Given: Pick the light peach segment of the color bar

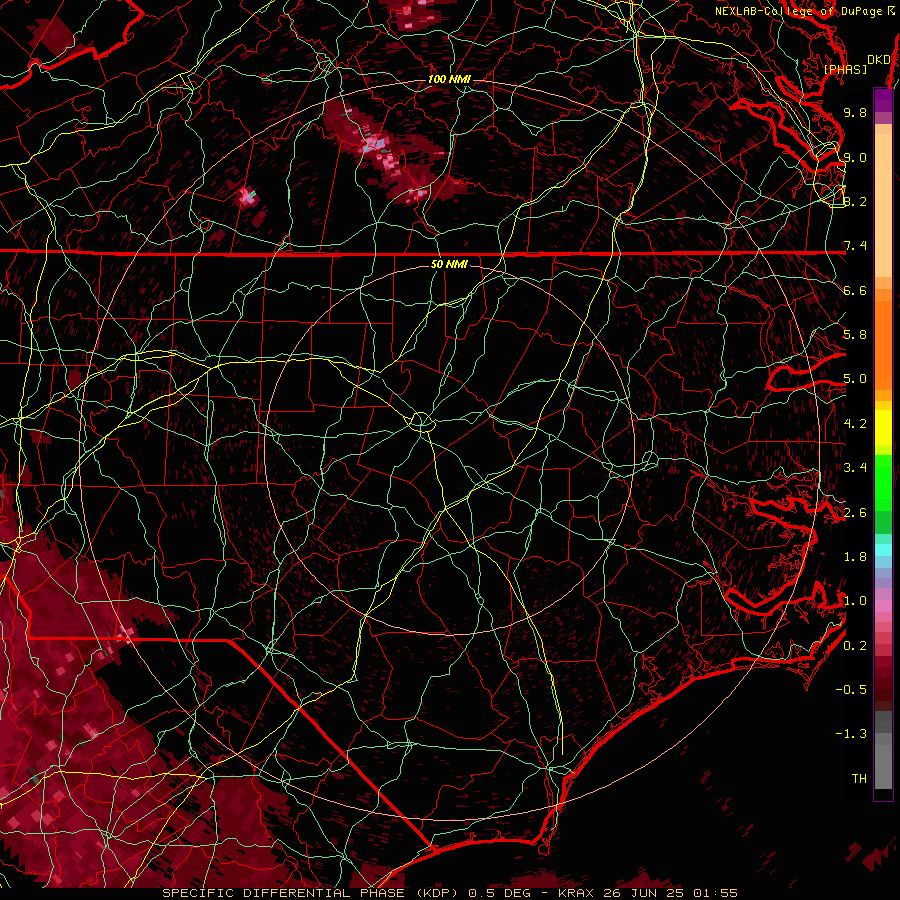Looking at the screenshot, I should [883, 204].
